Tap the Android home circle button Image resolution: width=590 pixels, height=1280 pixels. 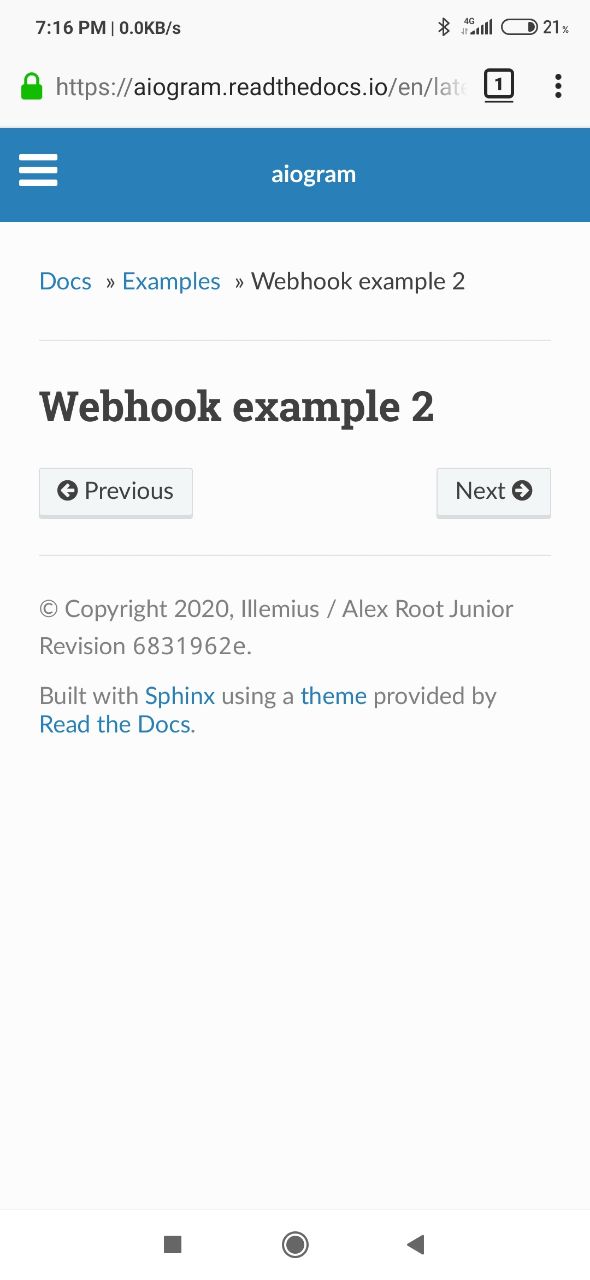[x=295, y=1244]
